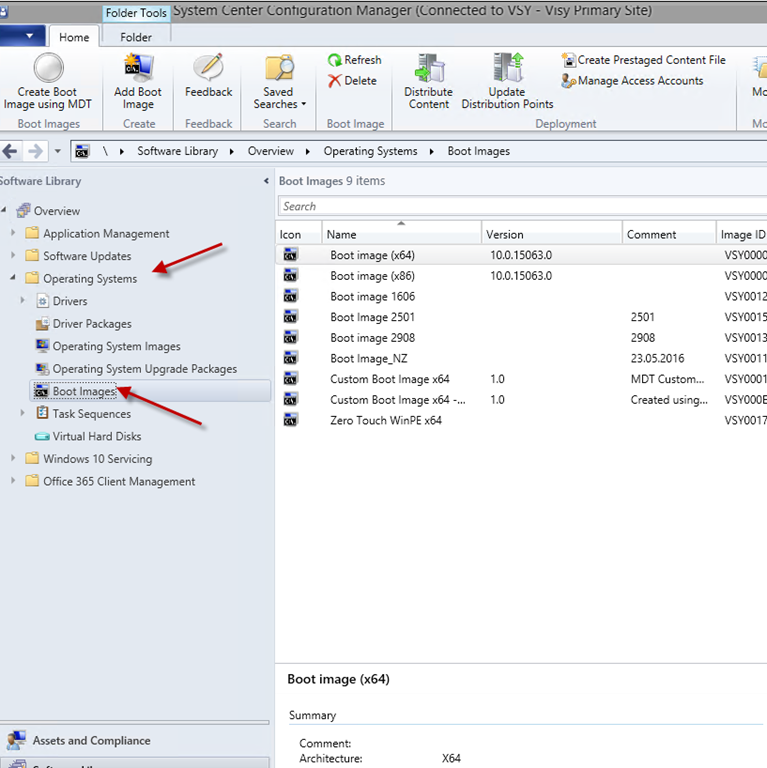Select the Home ribbon tab
767x768 pixels.
[74, 37]
